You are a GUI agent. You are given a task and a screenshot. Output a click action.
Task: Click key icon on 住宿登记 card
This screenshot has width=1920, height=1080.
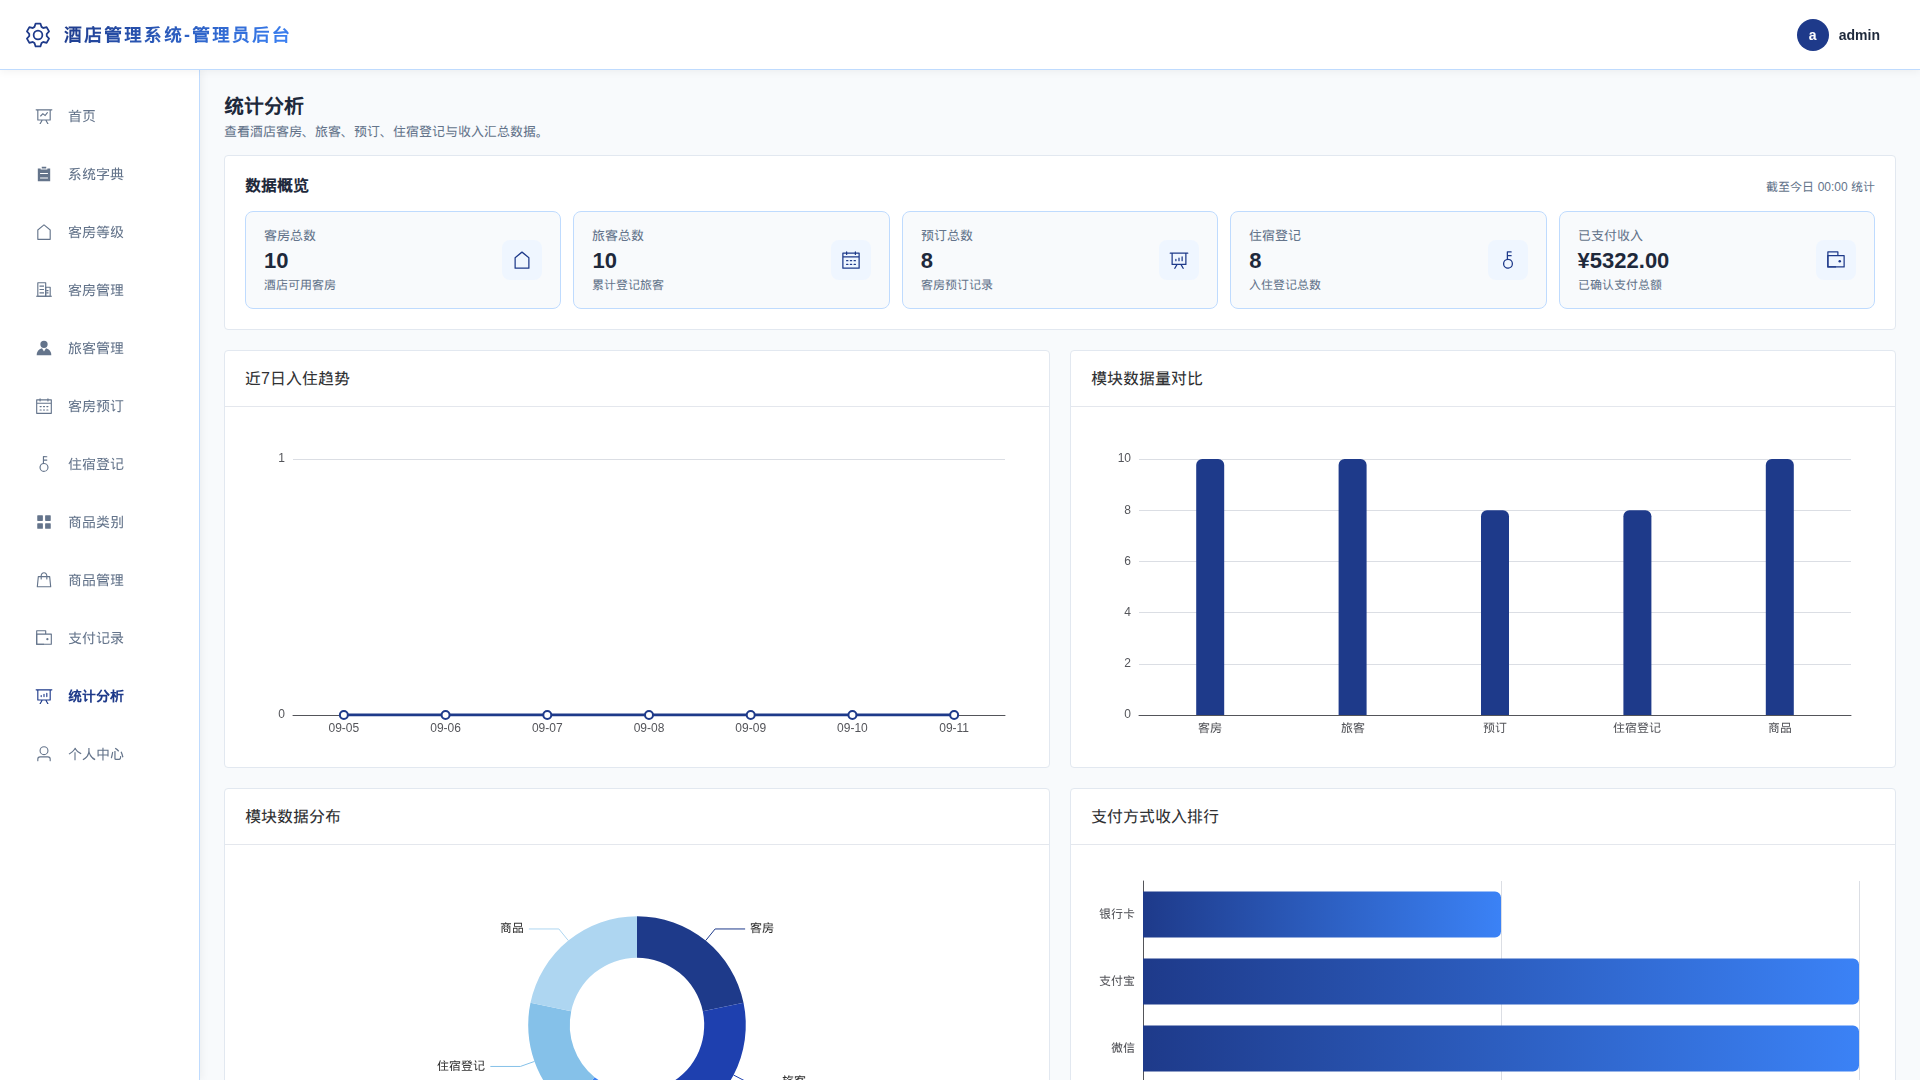click(x=1508, y=260)
